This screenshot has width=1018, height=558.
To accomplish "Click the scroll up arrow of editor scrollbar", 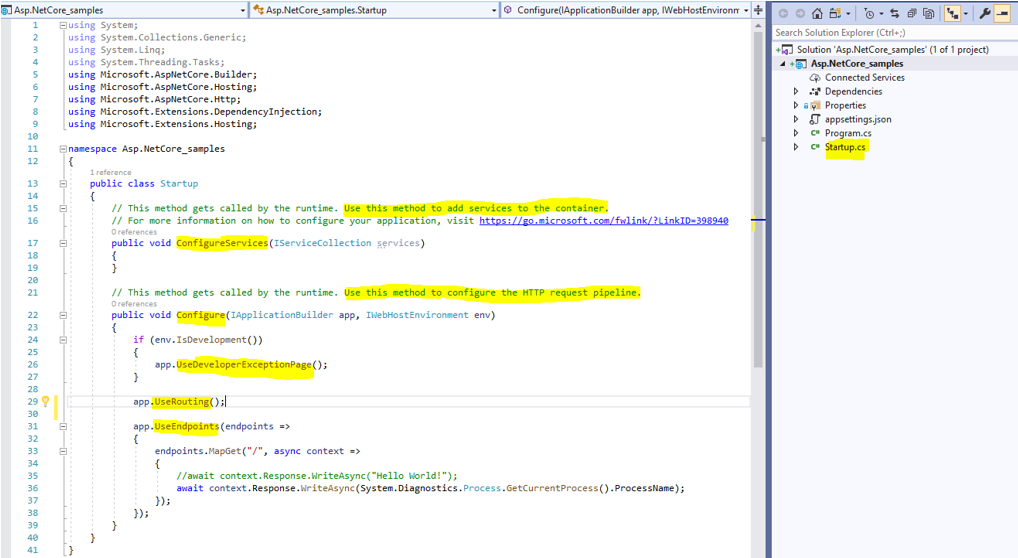I will 758,26.
